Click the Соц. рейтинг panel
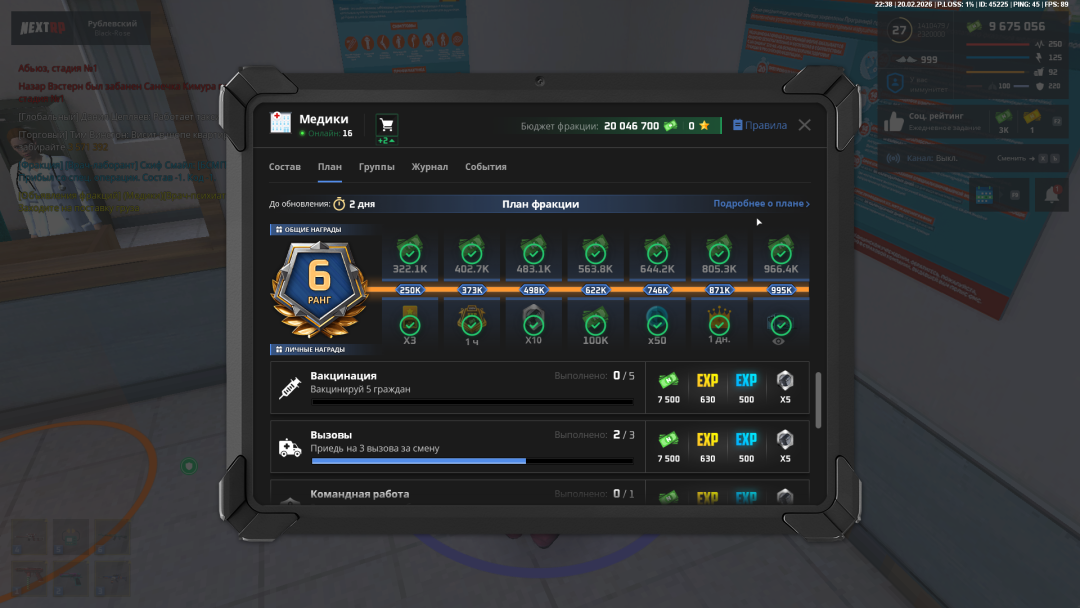The width and height of the screenshot is (1080, 608). click(x=930, y=122)
